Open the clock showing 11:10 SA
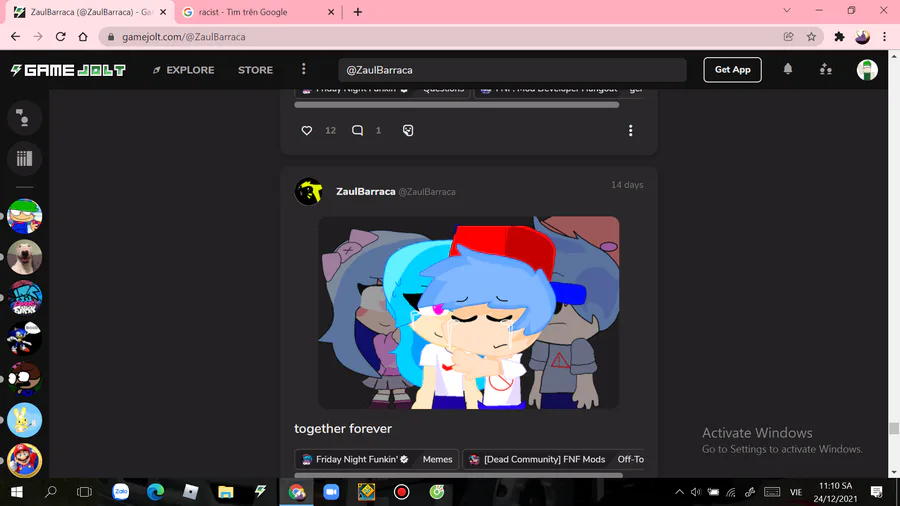Viewport: 900px width, 506px height. [x=835, y=492]
